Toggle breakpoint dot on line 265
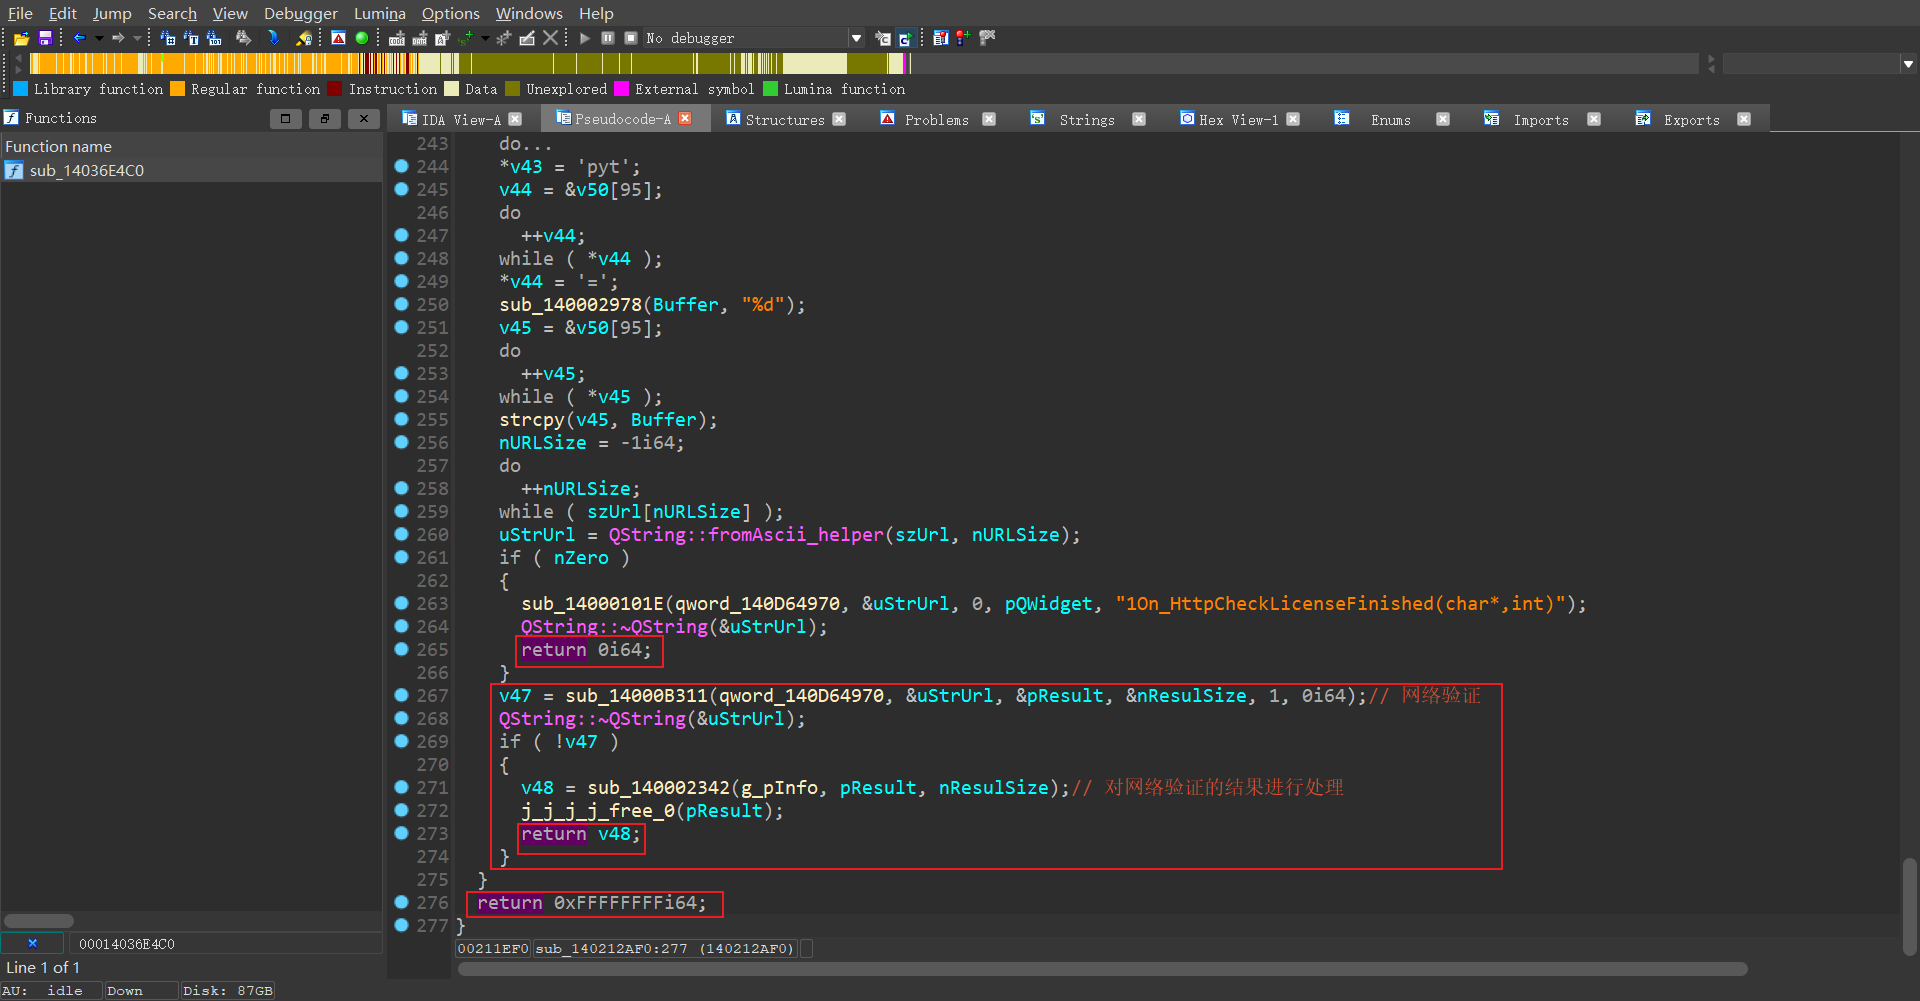The image size is (1920, 1001). [x=401, y=650]
